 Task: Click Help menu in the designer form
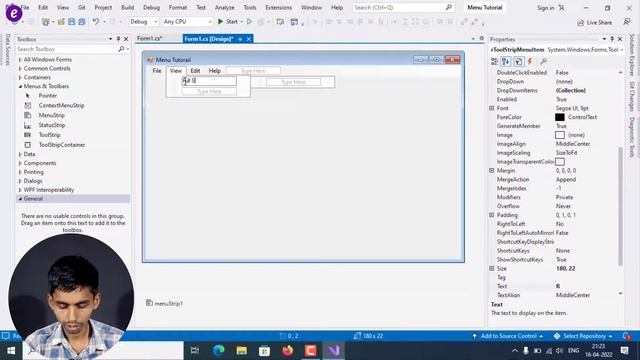click(x=215, y=71)
